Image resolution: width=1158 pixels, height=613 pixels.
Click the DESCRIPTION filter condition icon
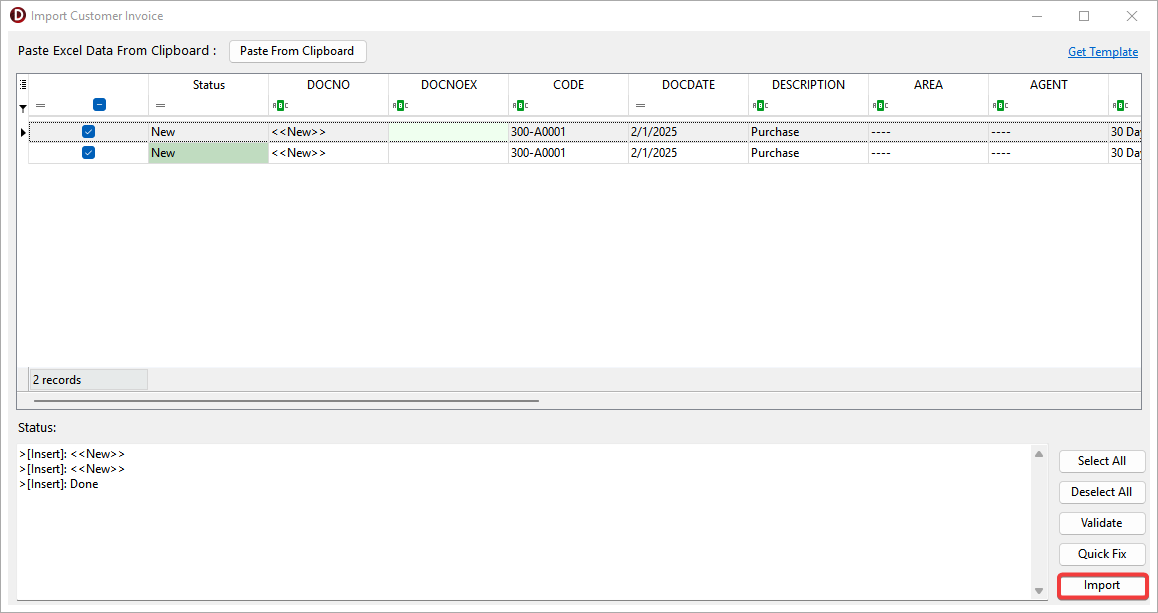click(760, 105)
